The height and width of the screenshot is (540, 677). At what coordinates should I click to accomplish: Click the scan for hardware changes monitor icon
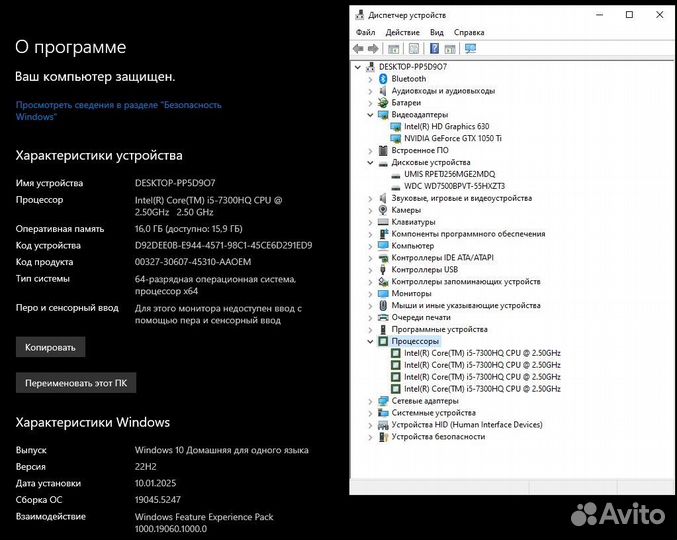pyautogui.click(x=470, y=49)
